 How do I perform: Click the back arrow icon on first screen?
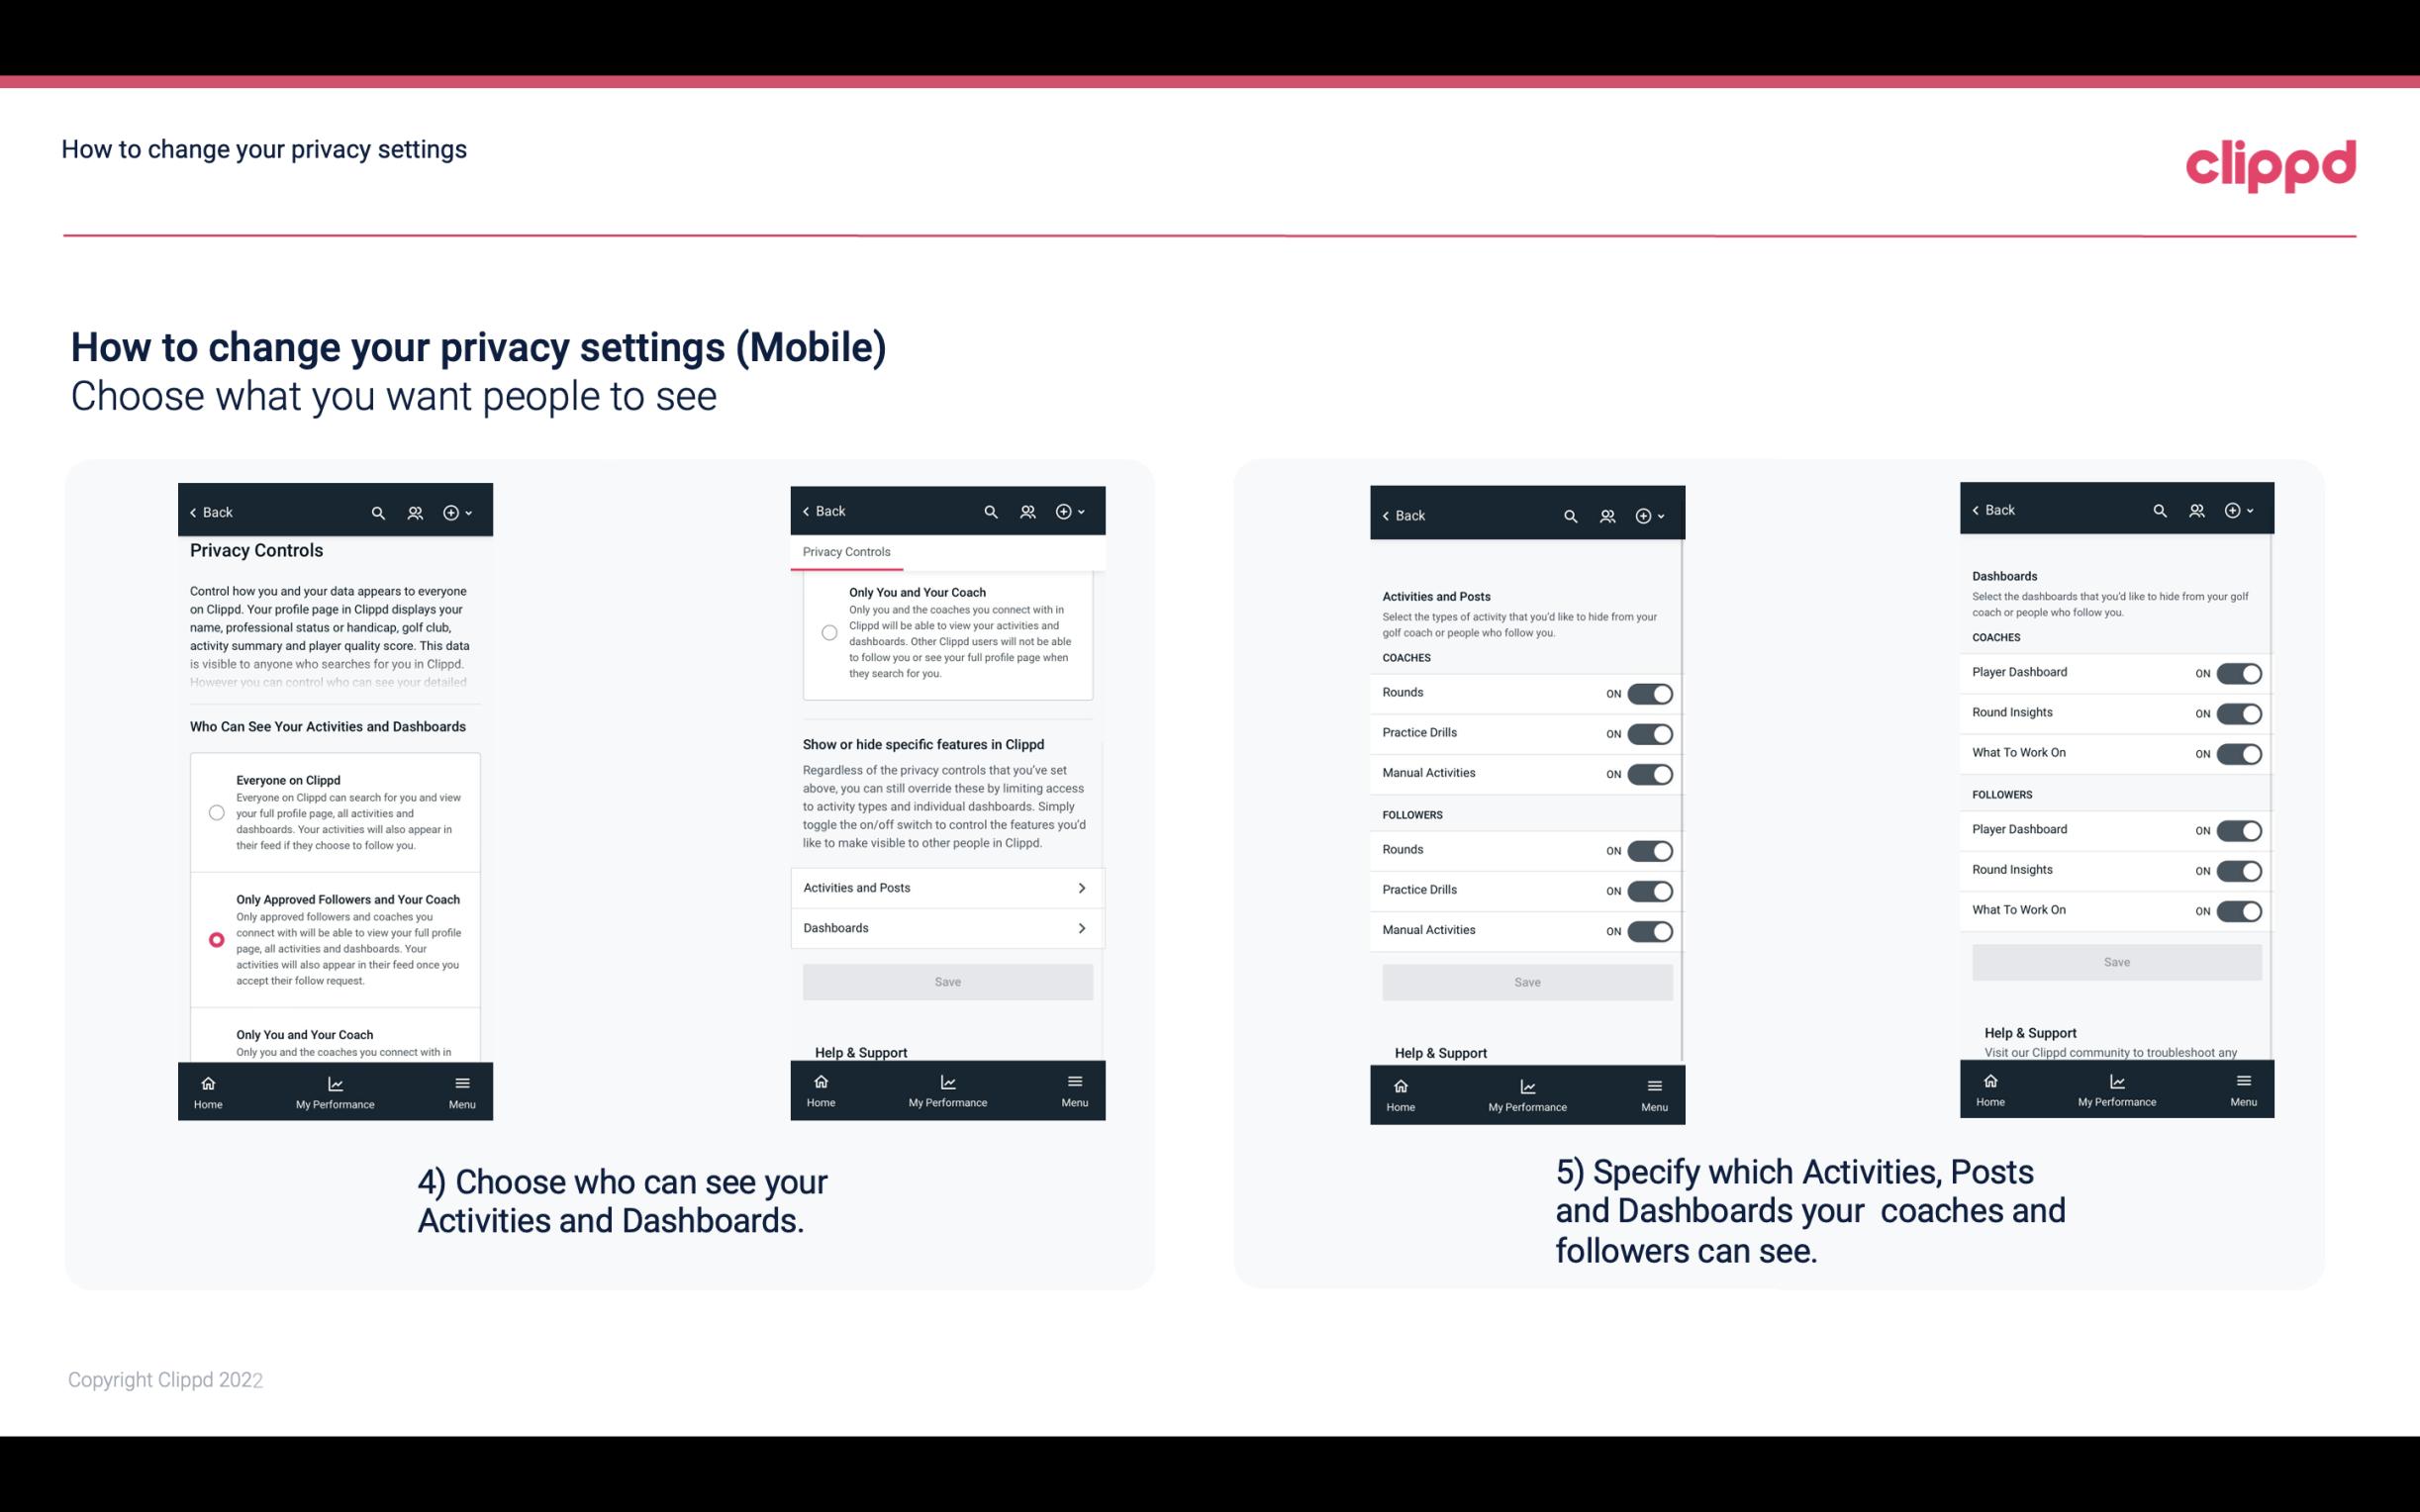193,513
